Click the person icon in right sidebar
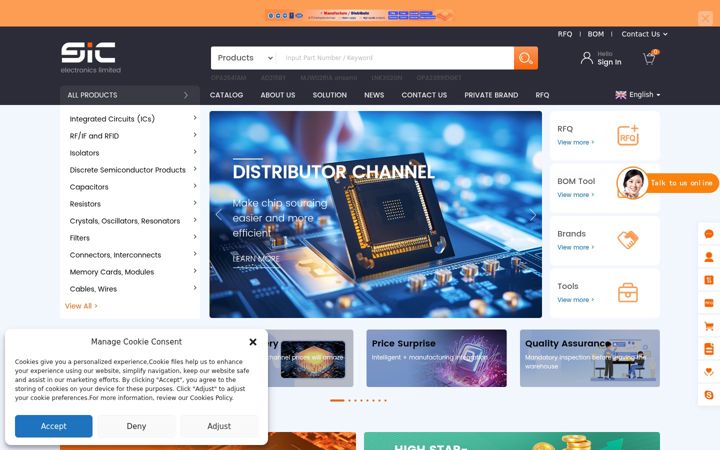 (709, 257)
